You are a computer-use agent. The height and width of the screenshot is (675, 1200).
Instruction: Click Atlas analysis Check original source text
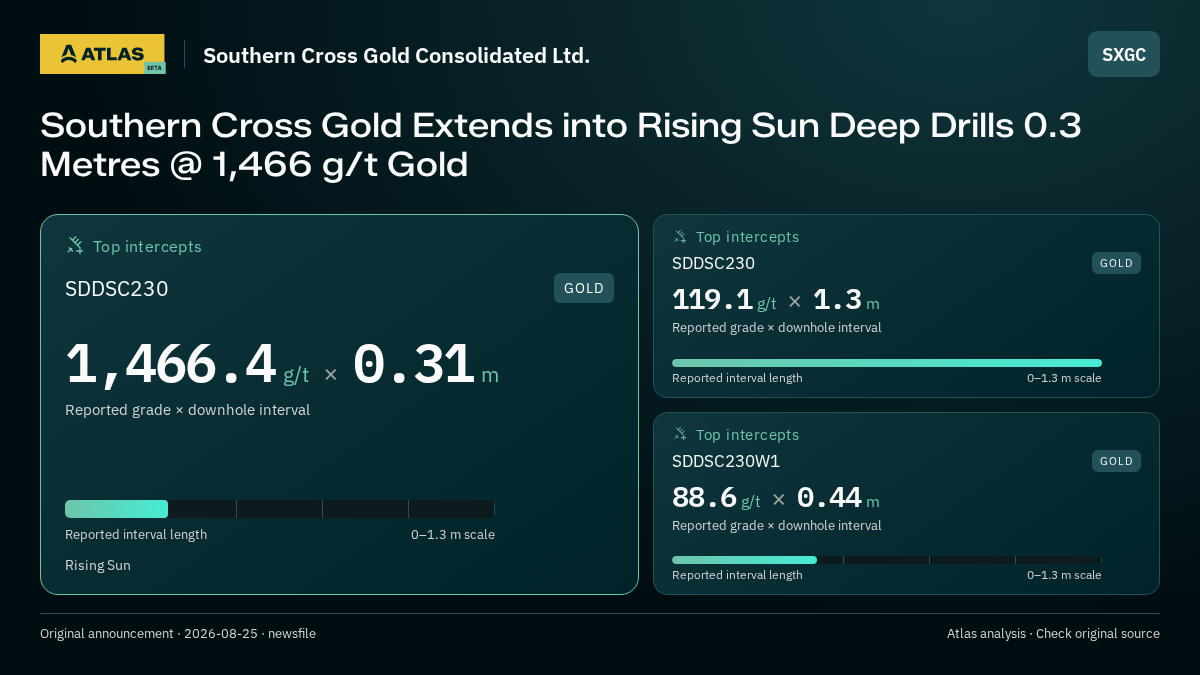coord(1053,634)
